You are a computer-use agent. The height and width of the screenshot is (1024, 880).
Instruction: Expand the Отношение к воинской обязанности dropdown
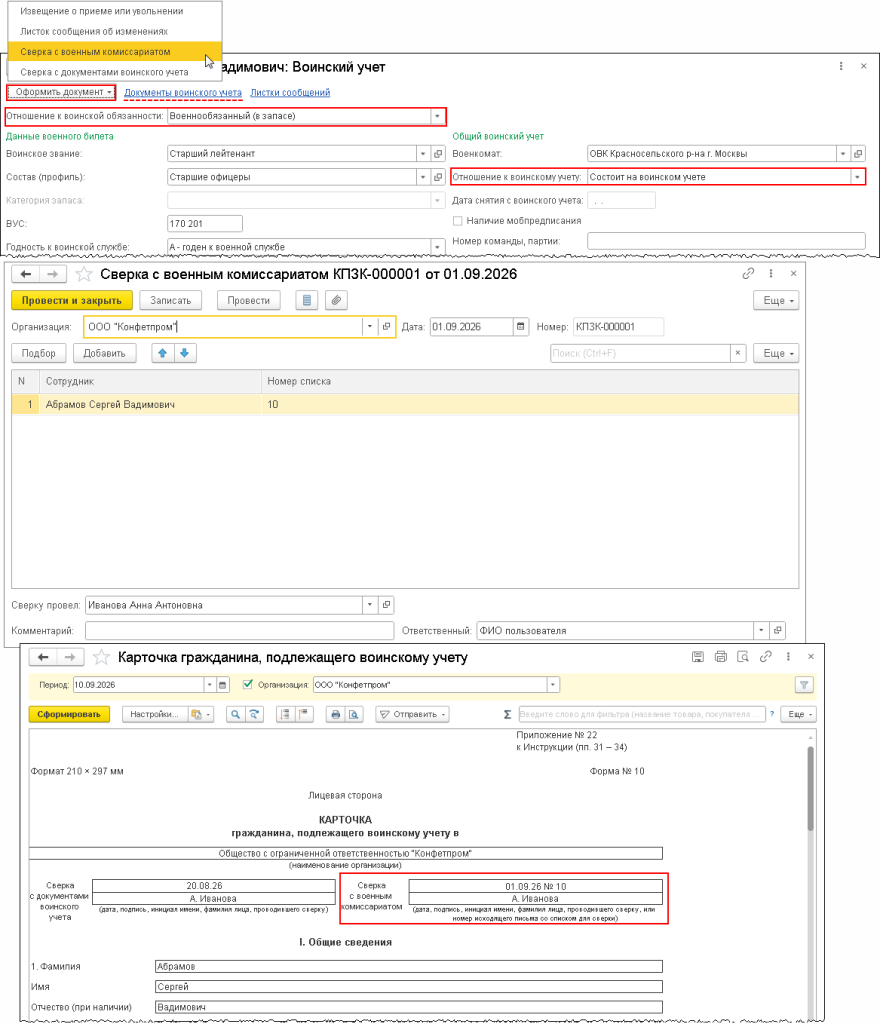[437, 116]
